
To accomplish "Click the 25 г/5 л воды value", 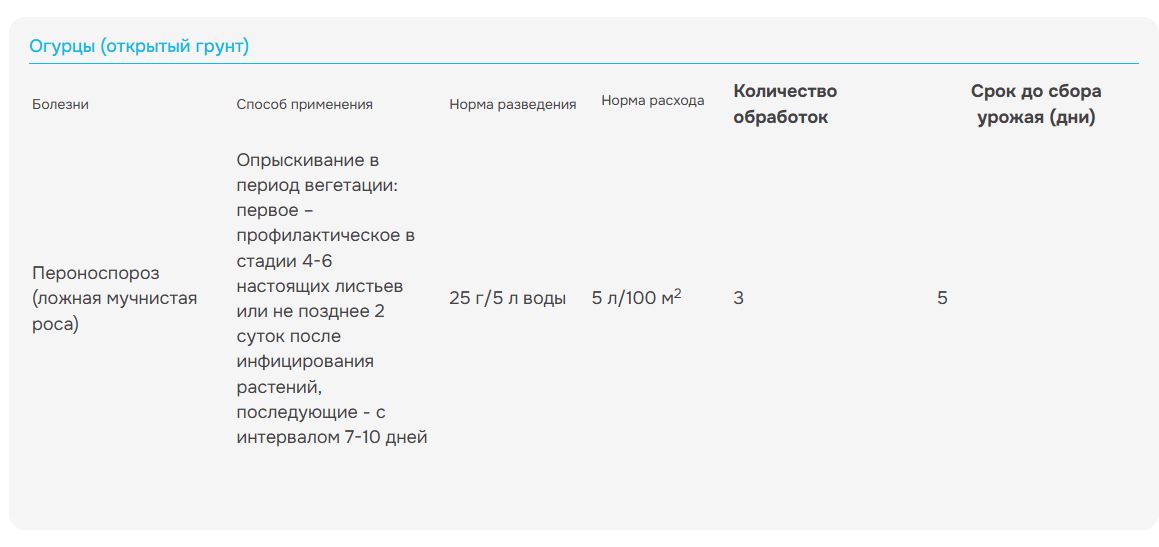I will (x=508, y=299).
